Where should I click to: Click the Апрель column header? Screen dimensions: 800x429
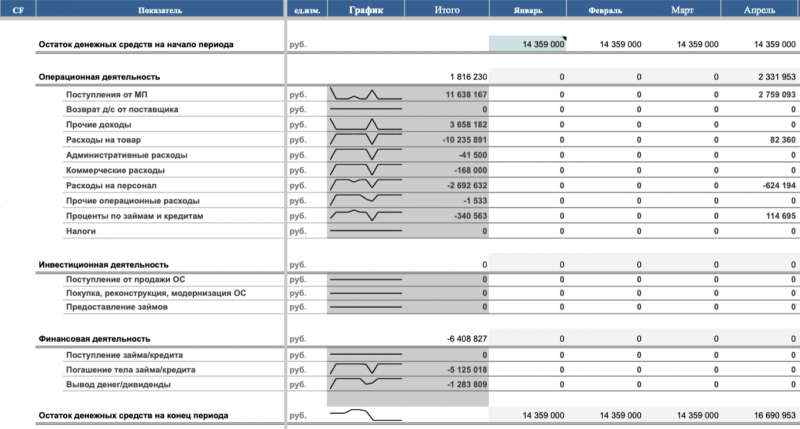coord(760,9)
